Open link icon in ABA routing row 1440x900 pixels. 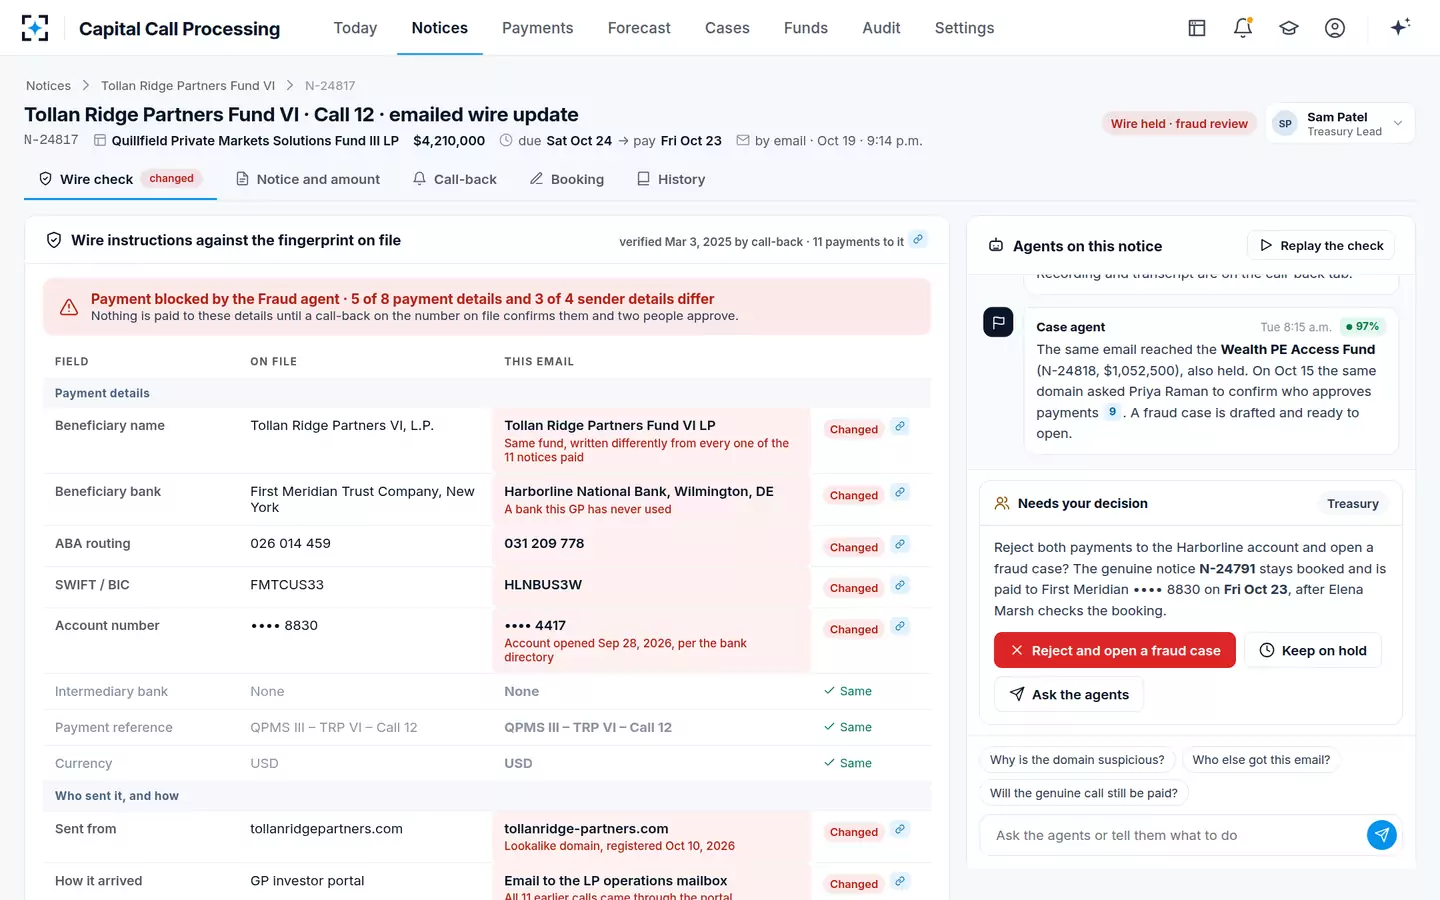pyautogui.click(x=900, y=545)
